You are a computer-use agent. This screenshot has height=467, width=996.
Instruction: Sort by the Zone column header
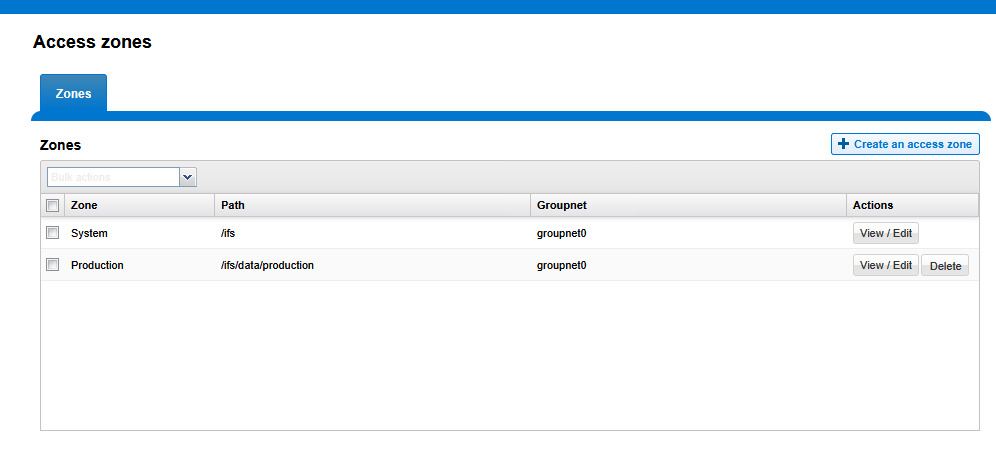point(85,205)
